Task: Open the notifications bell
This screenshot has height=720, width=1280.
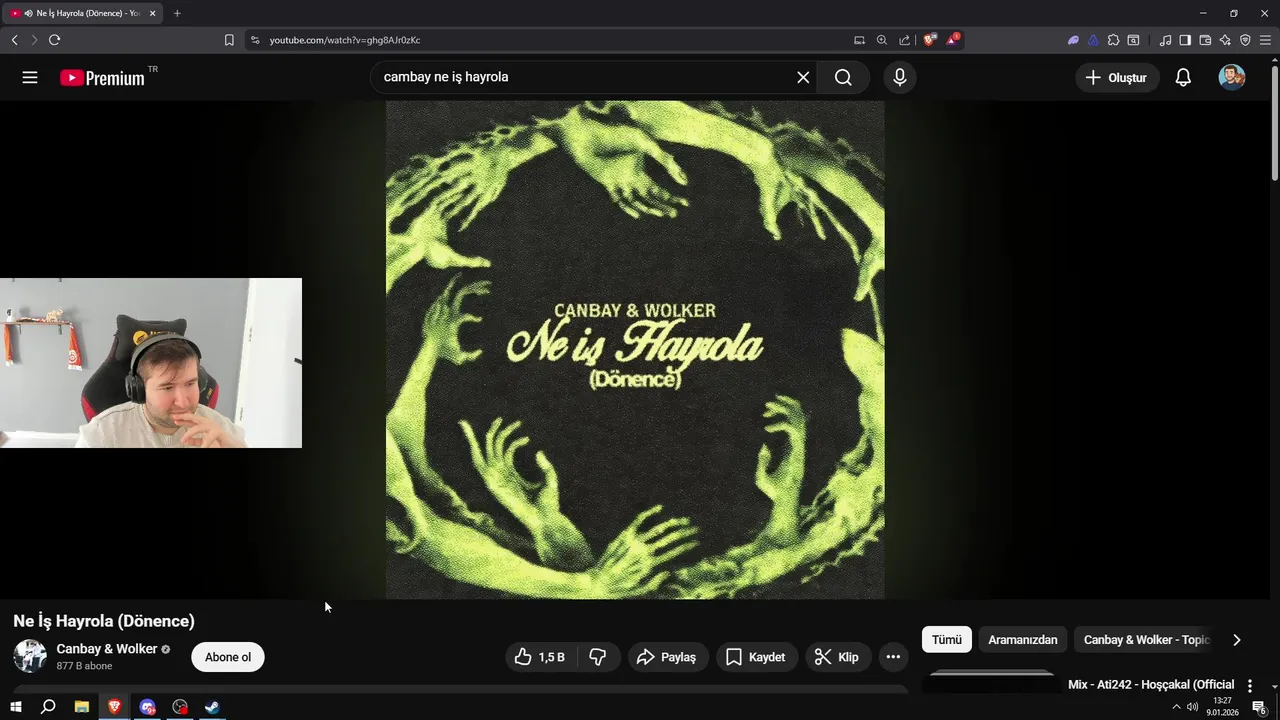Action: pyautogui.click(x=1183, y=77)
